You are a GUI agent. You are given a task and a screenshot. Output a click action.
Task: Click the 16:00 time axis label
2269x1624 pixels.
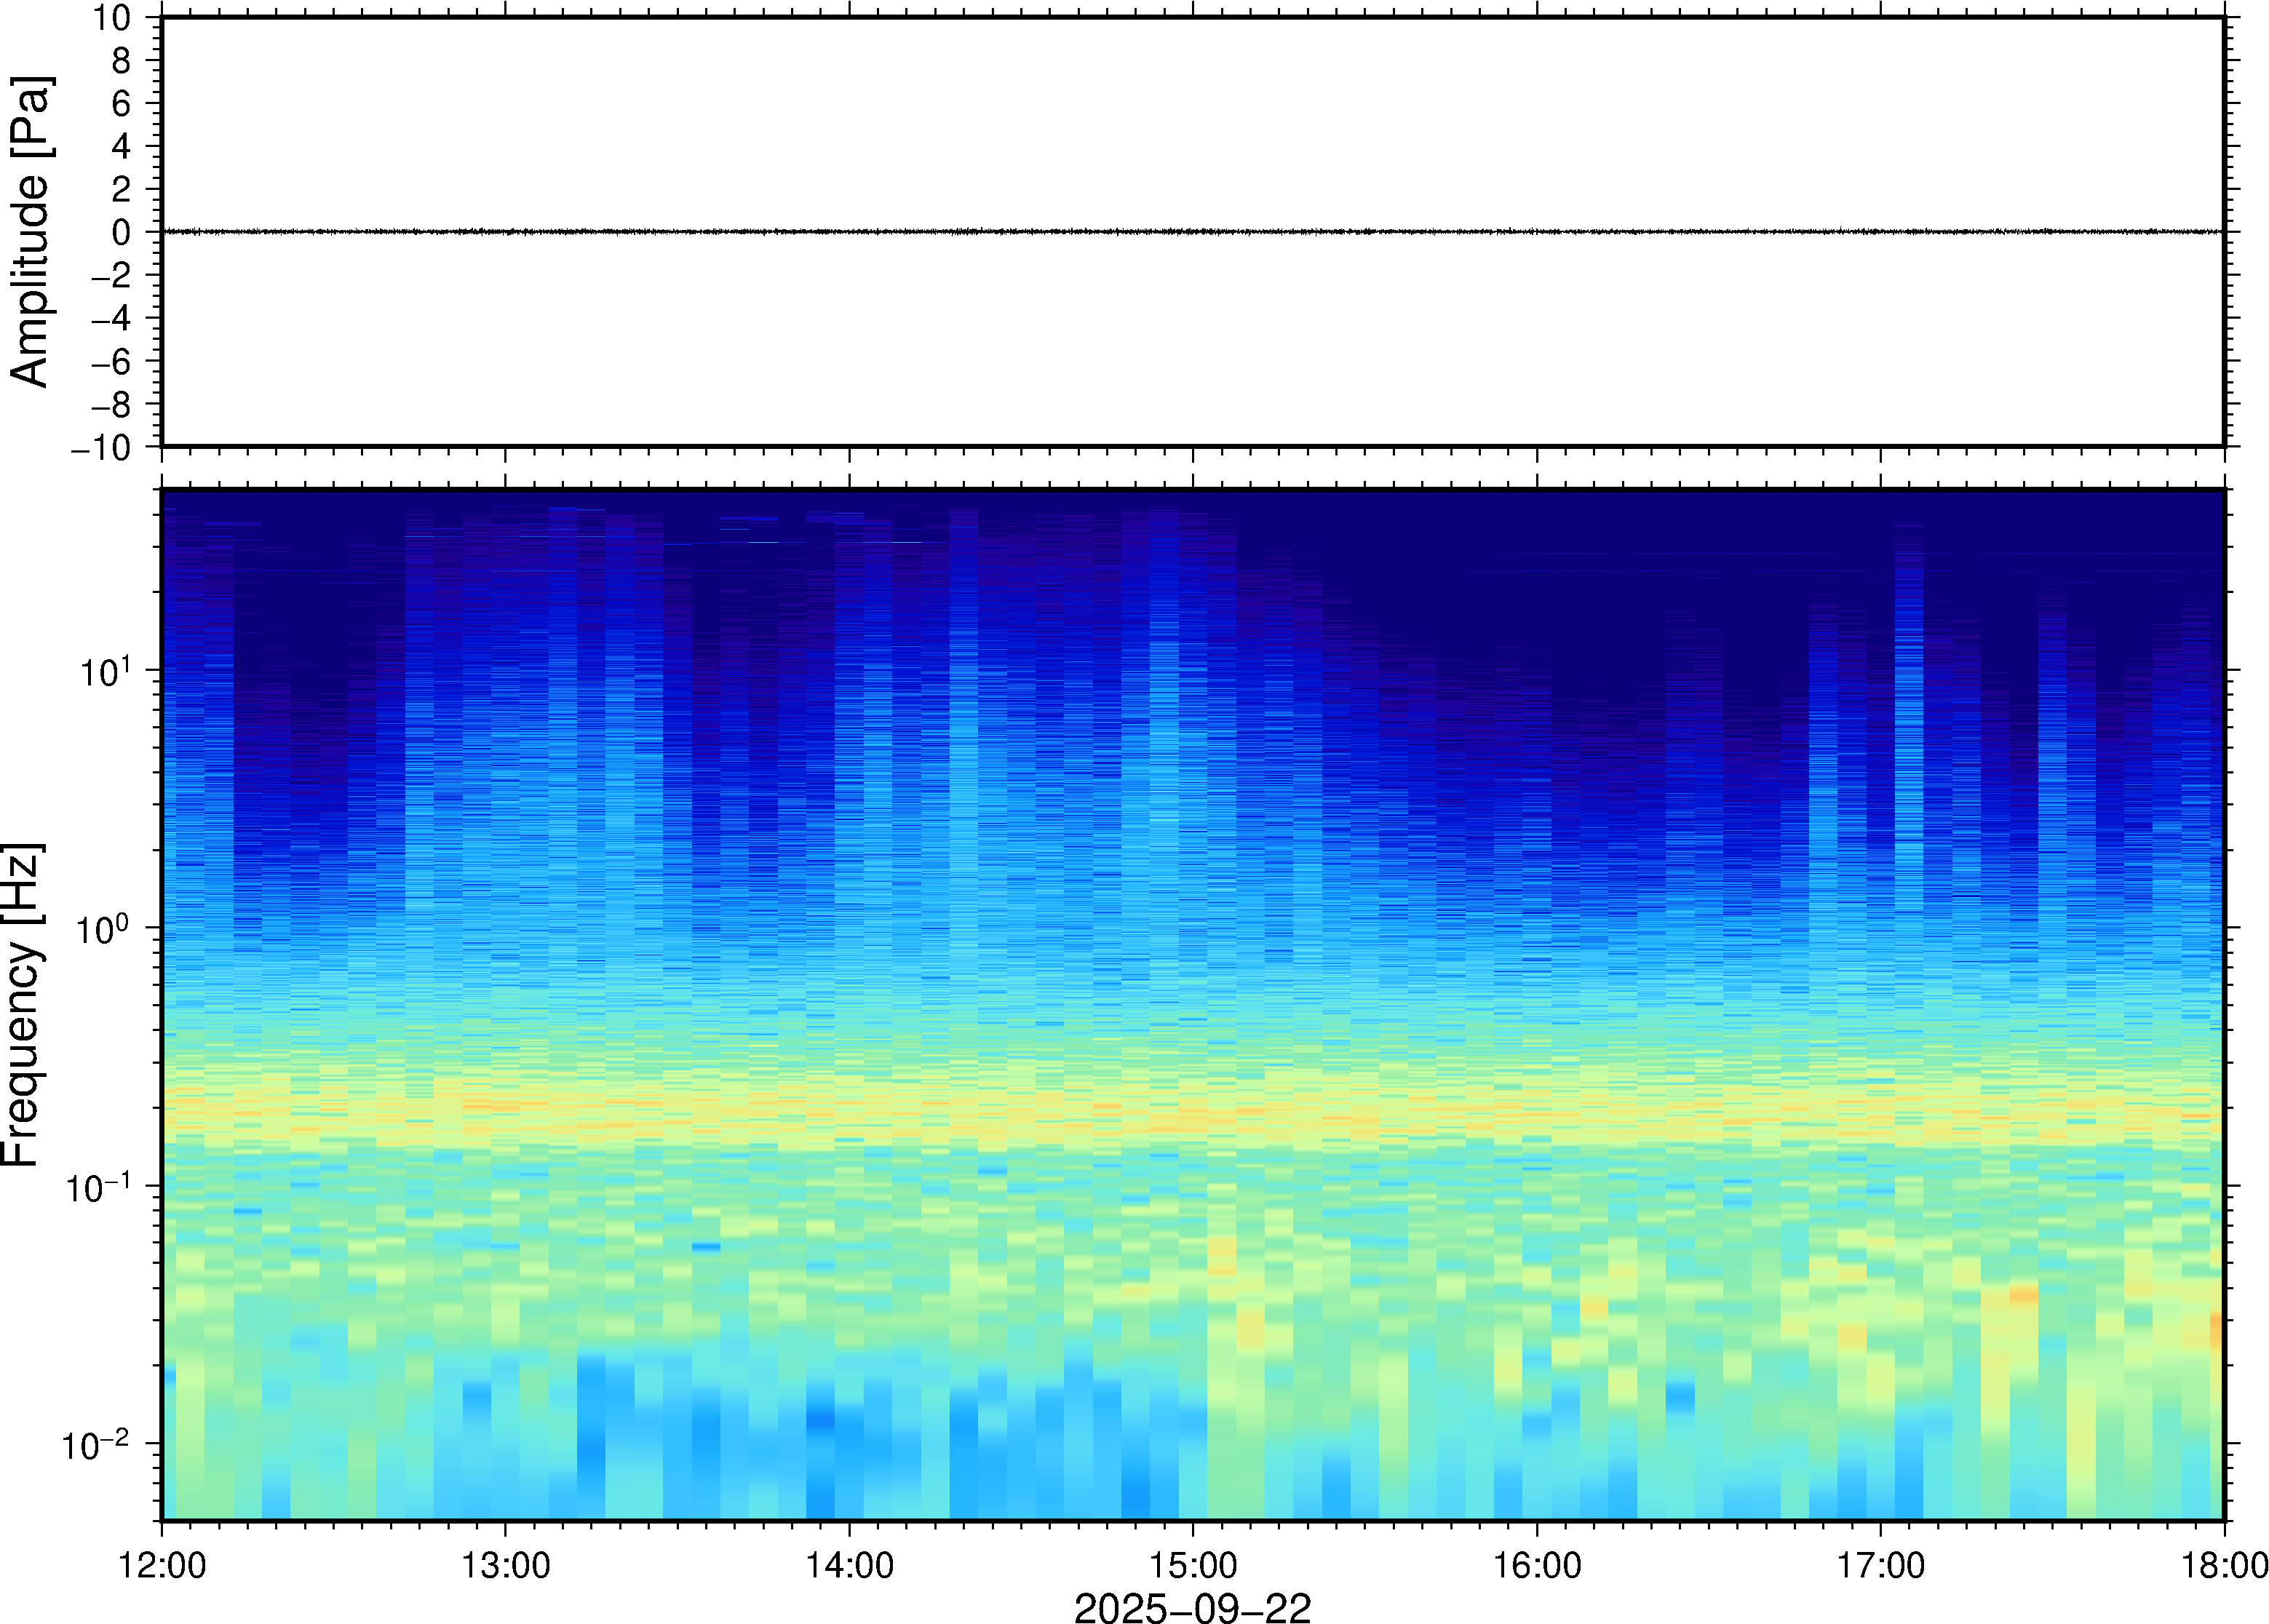click(1537, 1565)
